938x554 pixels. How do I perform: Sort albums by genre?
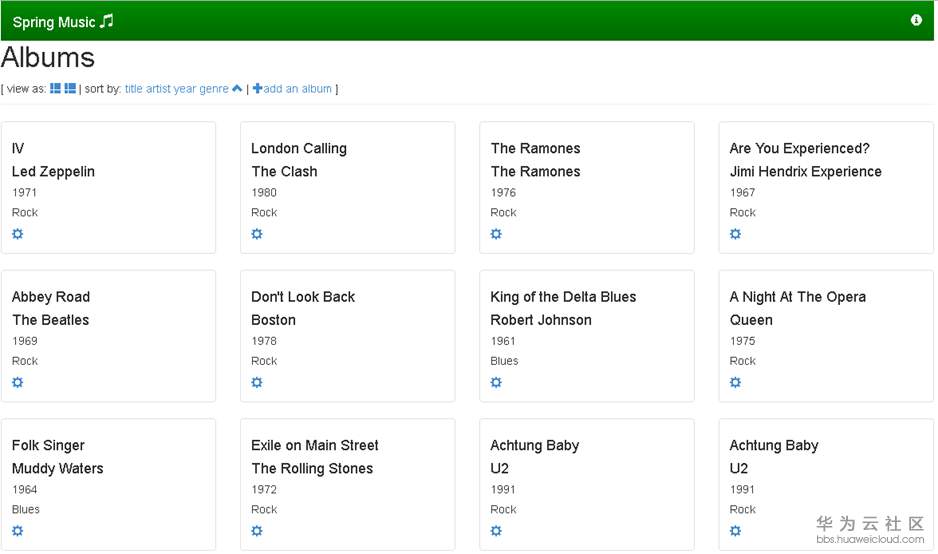coord(214,89)
